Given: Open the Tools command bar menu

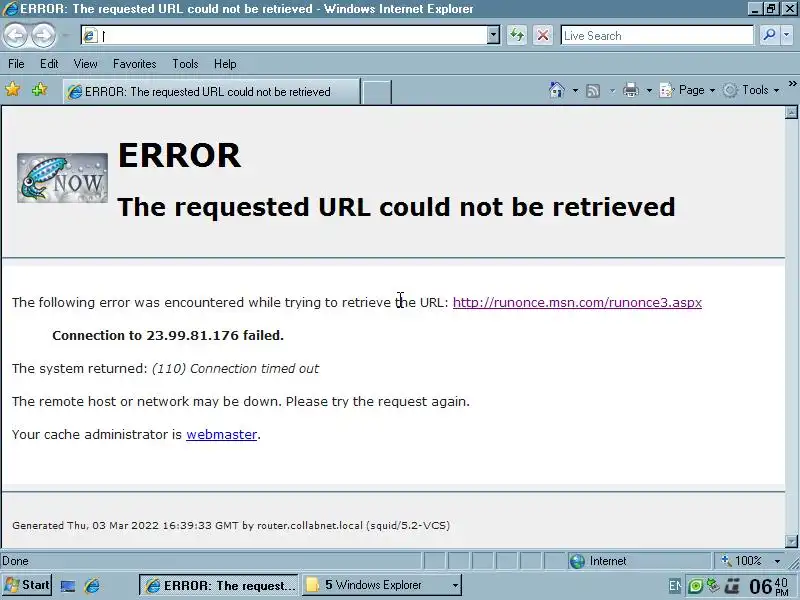Looking at the screenshot, I should point(752,90).
